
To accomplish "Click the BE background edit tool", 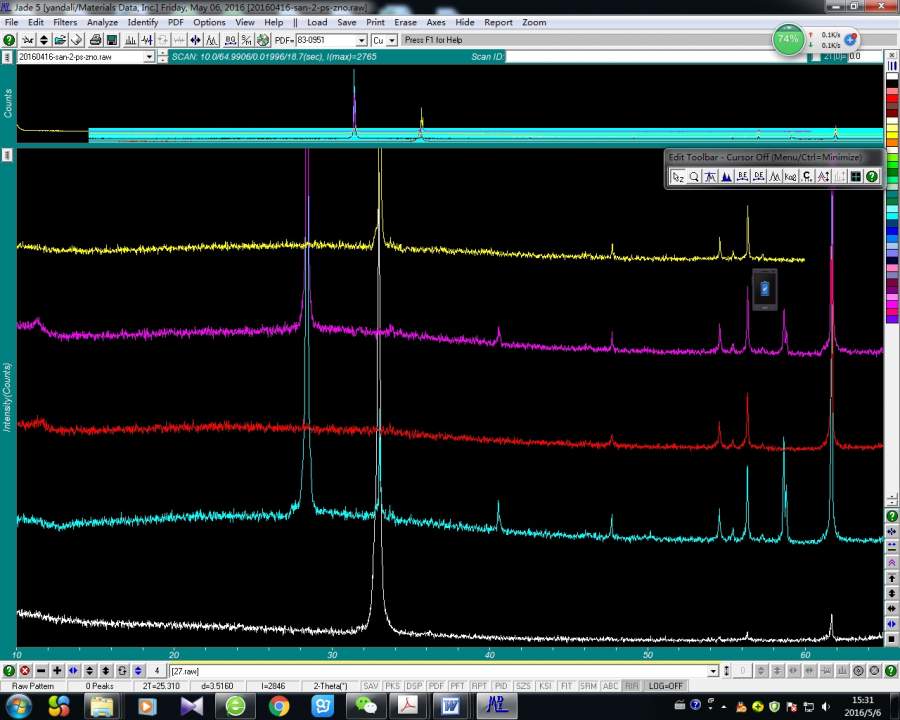I will click(x=742, y=177).
